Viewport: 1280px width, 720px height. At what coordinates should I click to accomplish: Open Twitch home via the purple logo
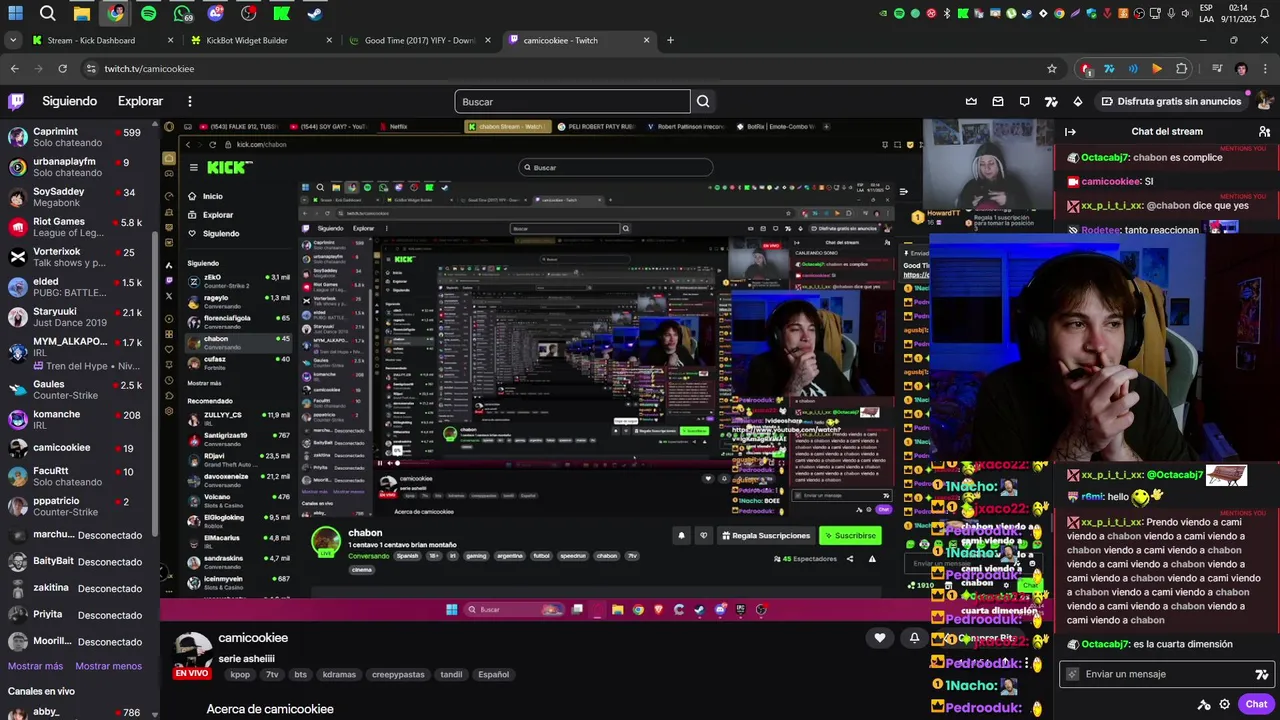[16, 101]
